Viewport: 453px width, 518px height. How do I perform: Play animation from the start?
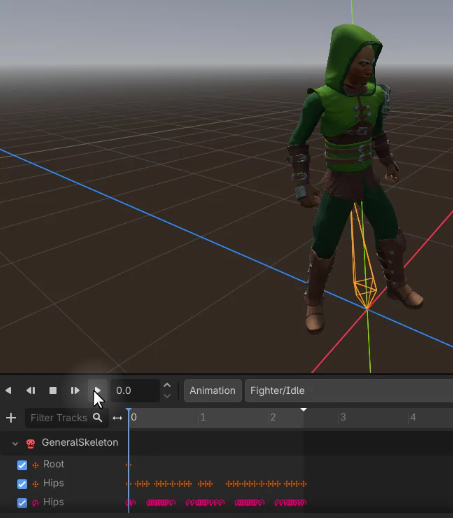pyautogui.click(x=75, y=390)
